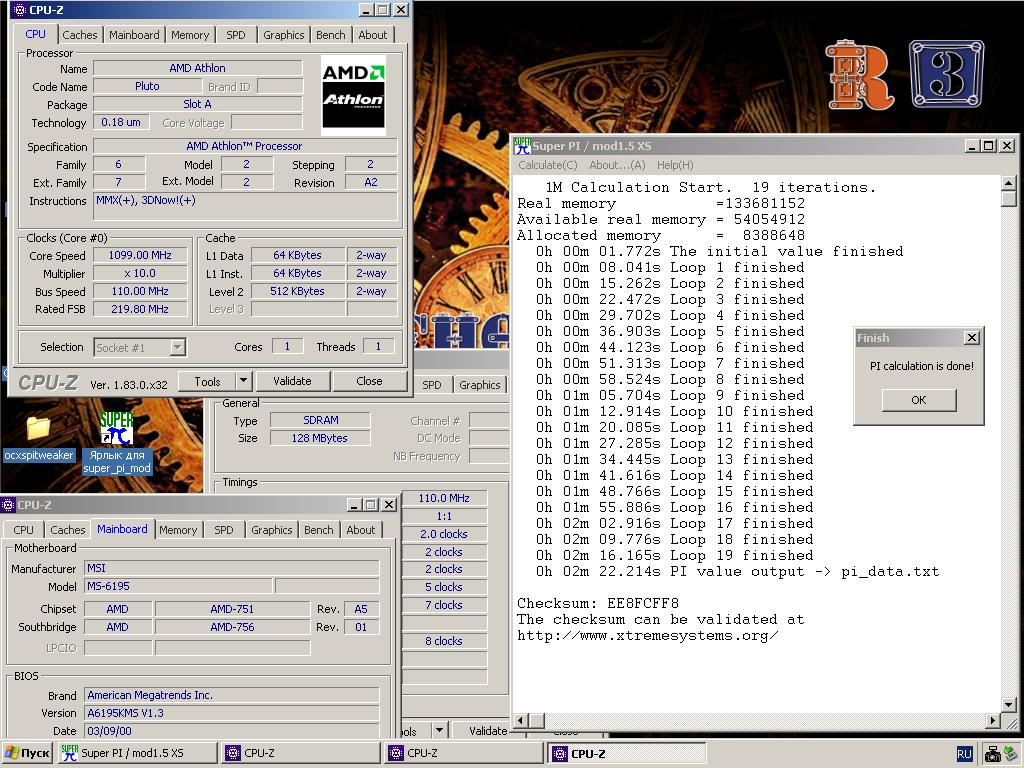Viewport: 1024px width, 768px height.
Task: Select Graphics tab in middle CPU-Z window
Action: click(x=479, y=385)
